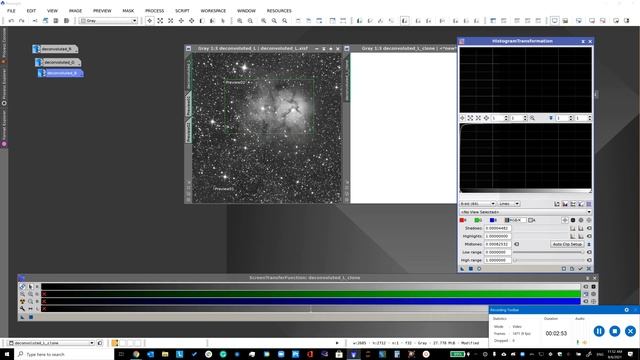The width and height of the screenshot is (640, 360).
Task: Click the taskbar search box
Action: [x=65, y=354]
